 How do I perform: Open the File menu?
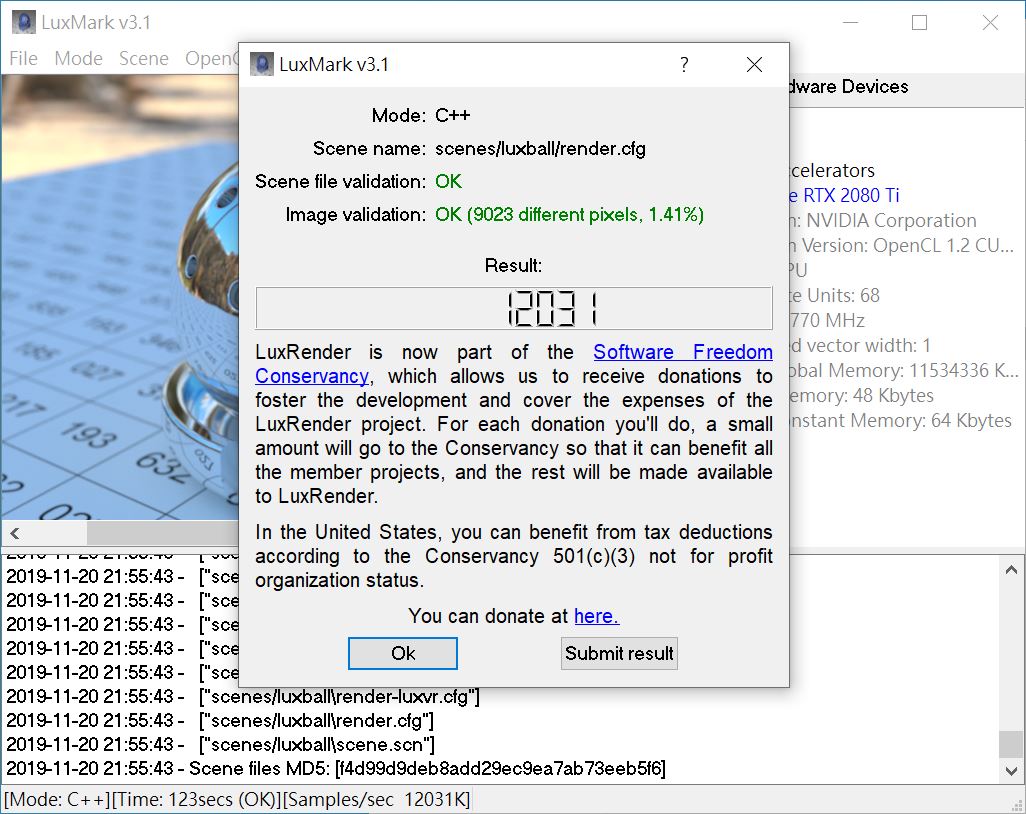[23, 58]
